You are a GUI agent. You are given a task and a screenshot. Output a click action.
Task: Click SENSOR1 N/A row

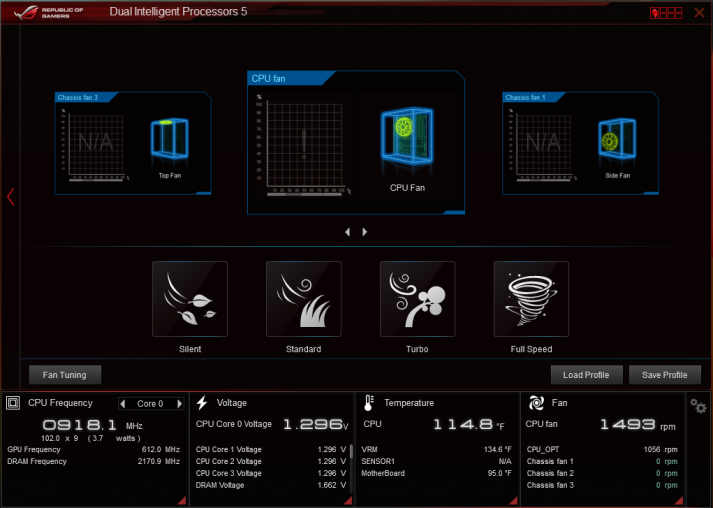437,461
